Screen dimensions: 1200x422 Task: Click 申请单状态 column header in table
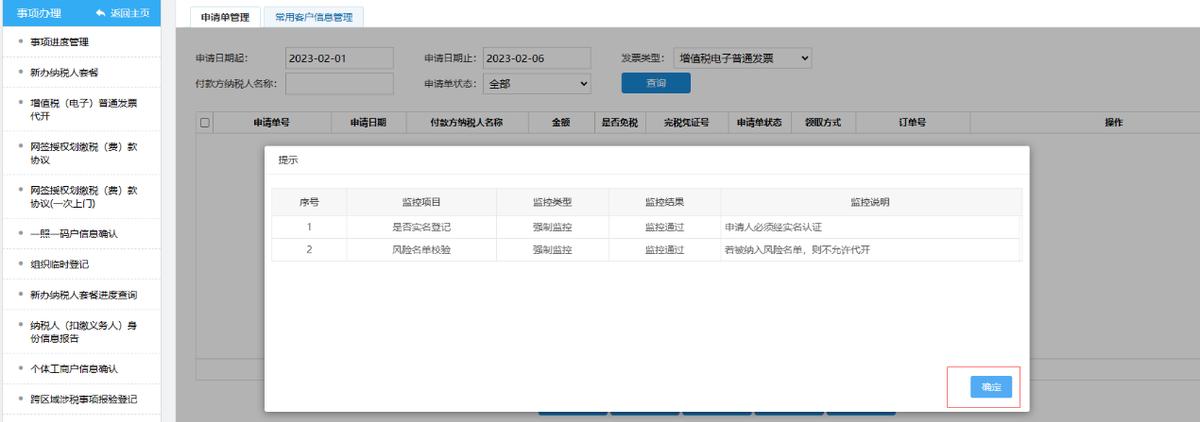pyautogui.click(x=760, y=122)
